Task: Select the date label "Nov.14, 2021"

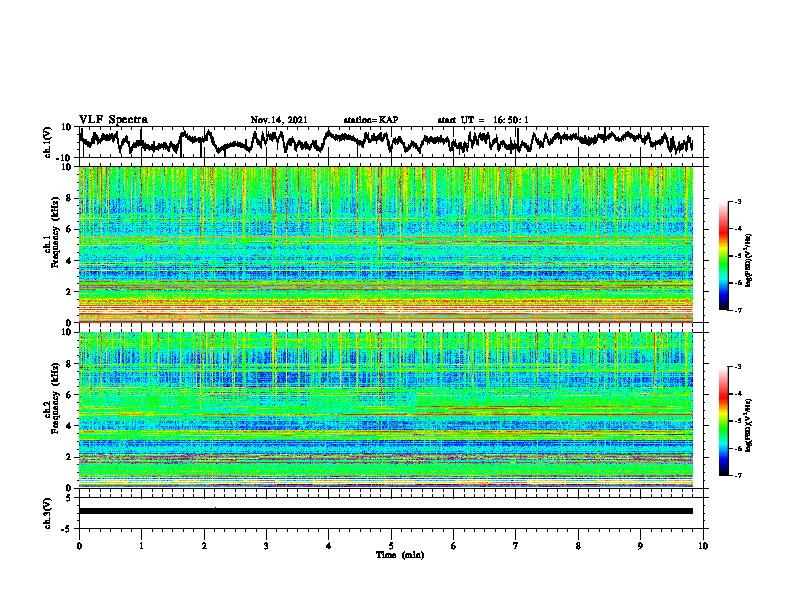Action: click(279, 120)
